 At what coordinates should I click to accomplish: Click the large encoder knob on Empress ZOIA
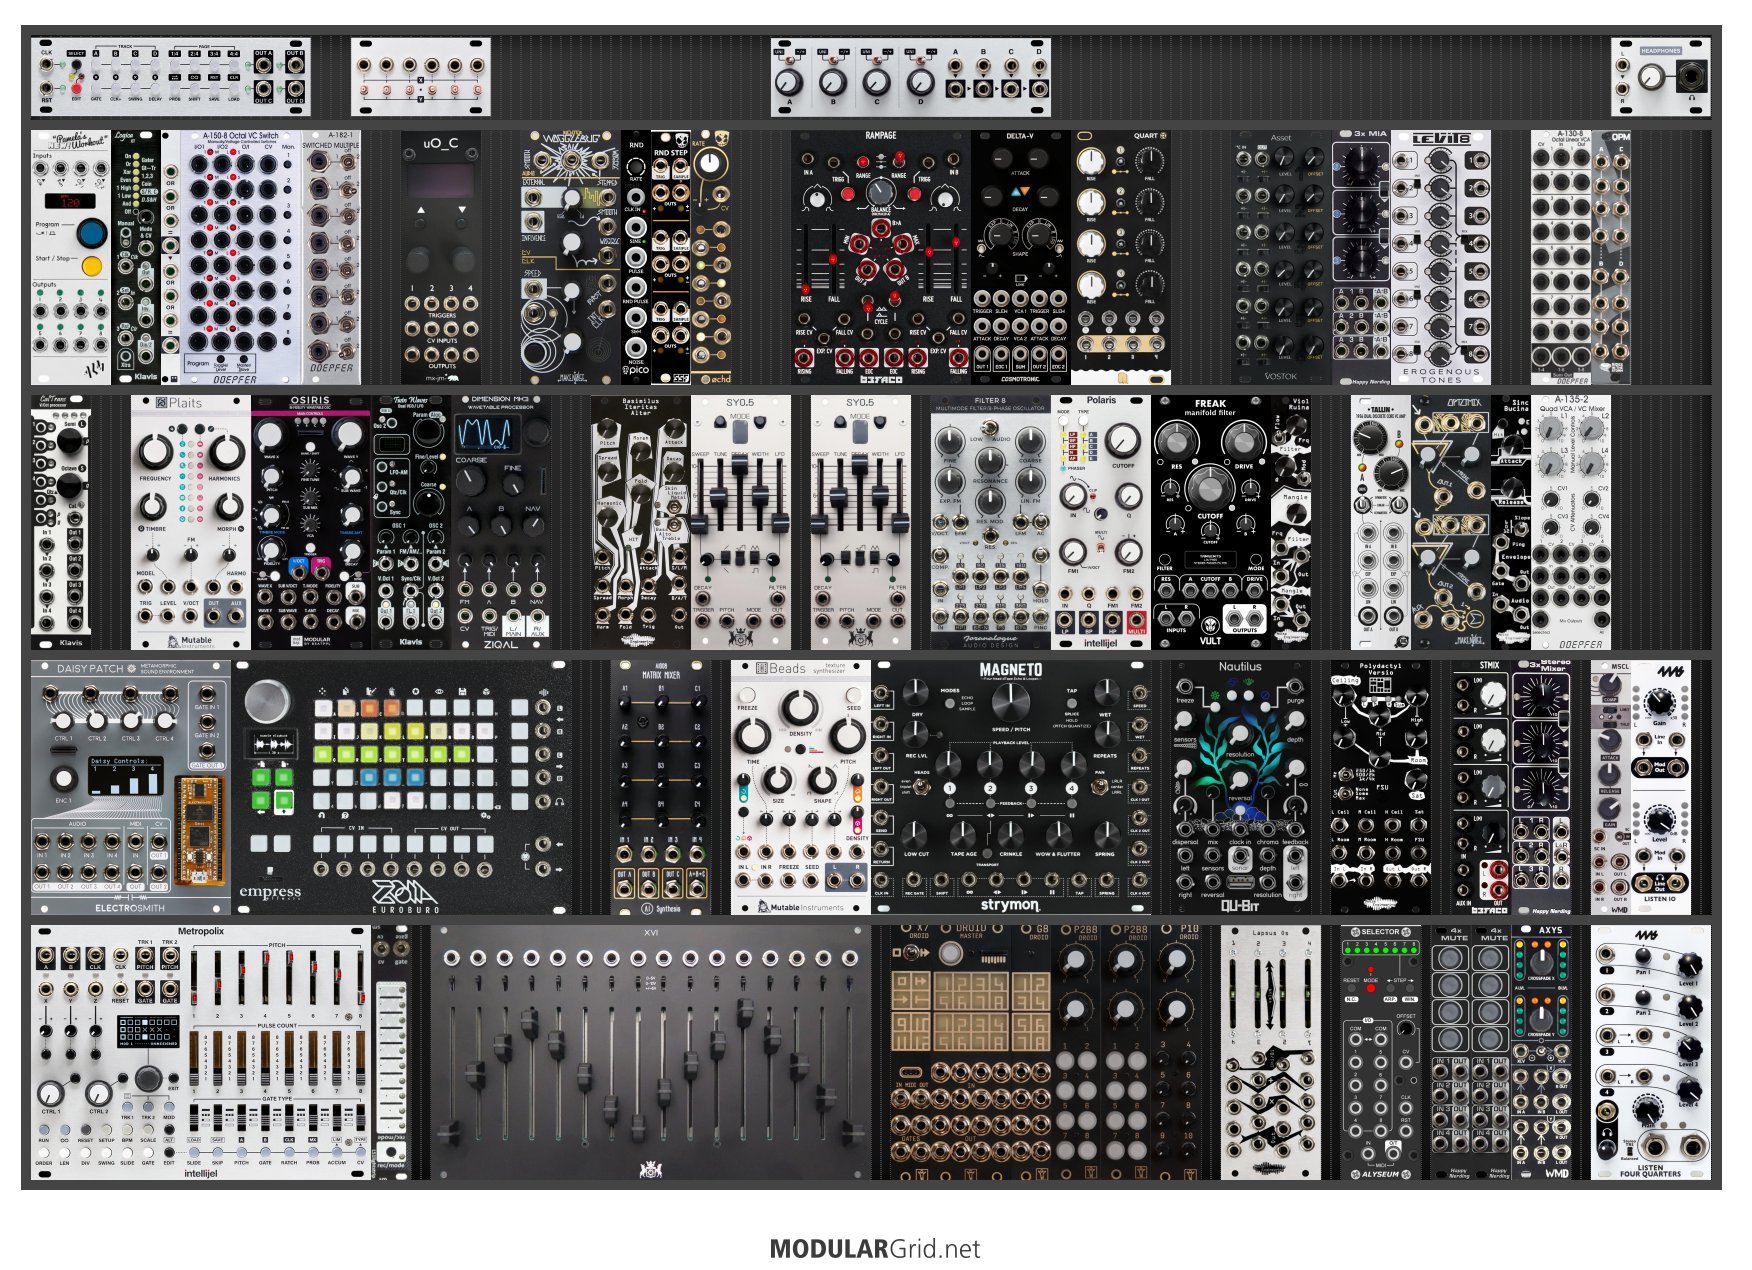coord(266,701)
